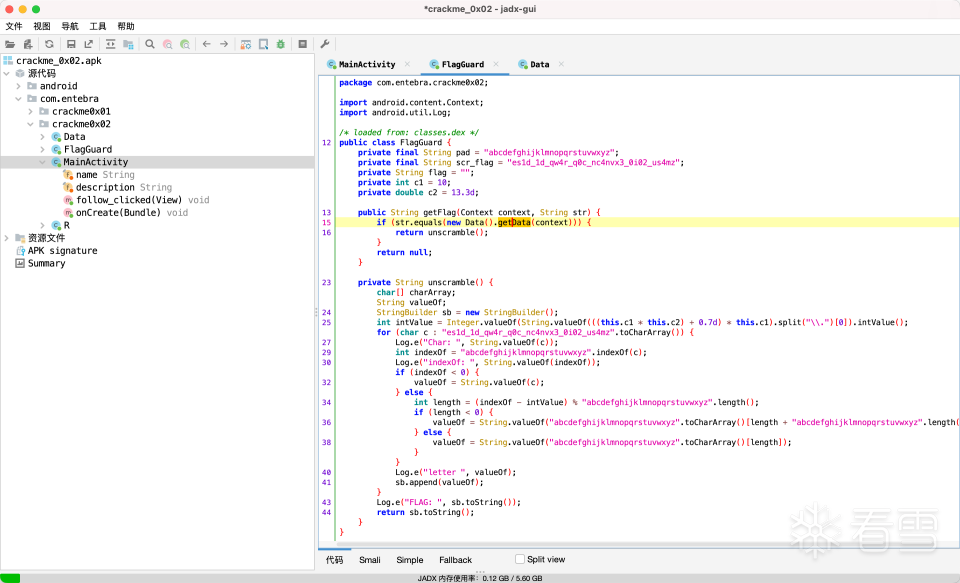This screenshot has height=583, width=960.
Task: Collapse the MainActivity class node
Action: coord(42,162)
